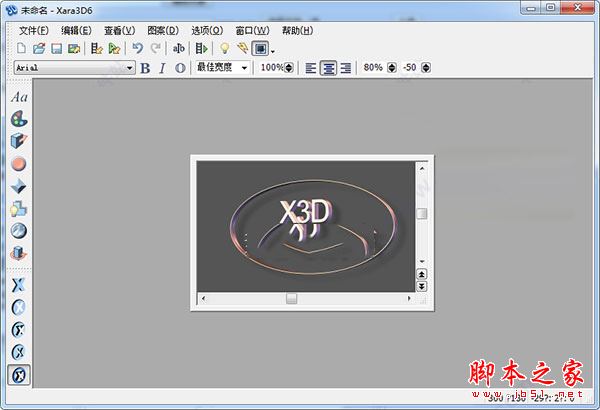Click the horizontal scrollbar thumb in preview

coord(292,298)
